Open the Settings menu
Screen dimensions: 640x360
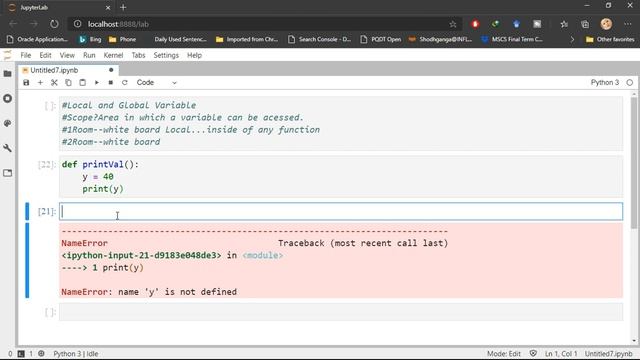(x=166, y=55)
